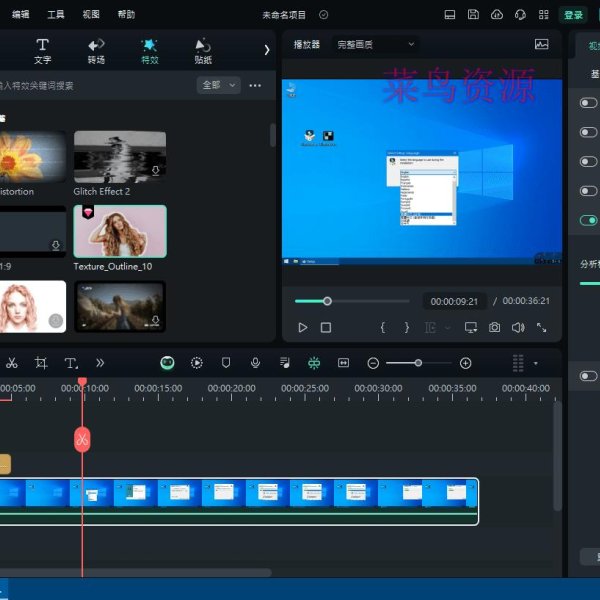Click the marker shield icon on the timeline toolbar
The width and height of the screenshot is (600, 600).
point(226,363)
